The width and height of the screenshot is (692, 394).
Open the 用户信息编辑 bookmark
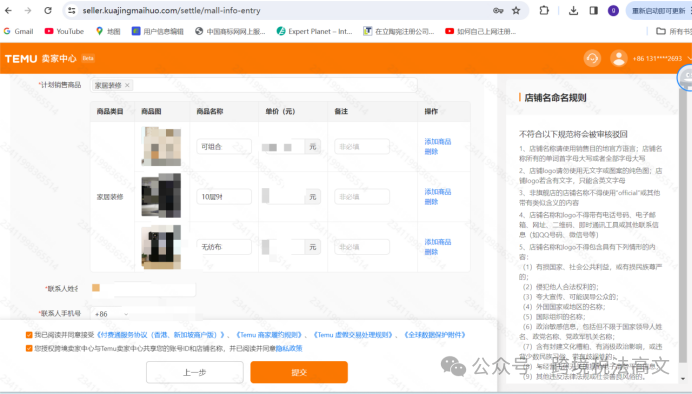[158, 31]
